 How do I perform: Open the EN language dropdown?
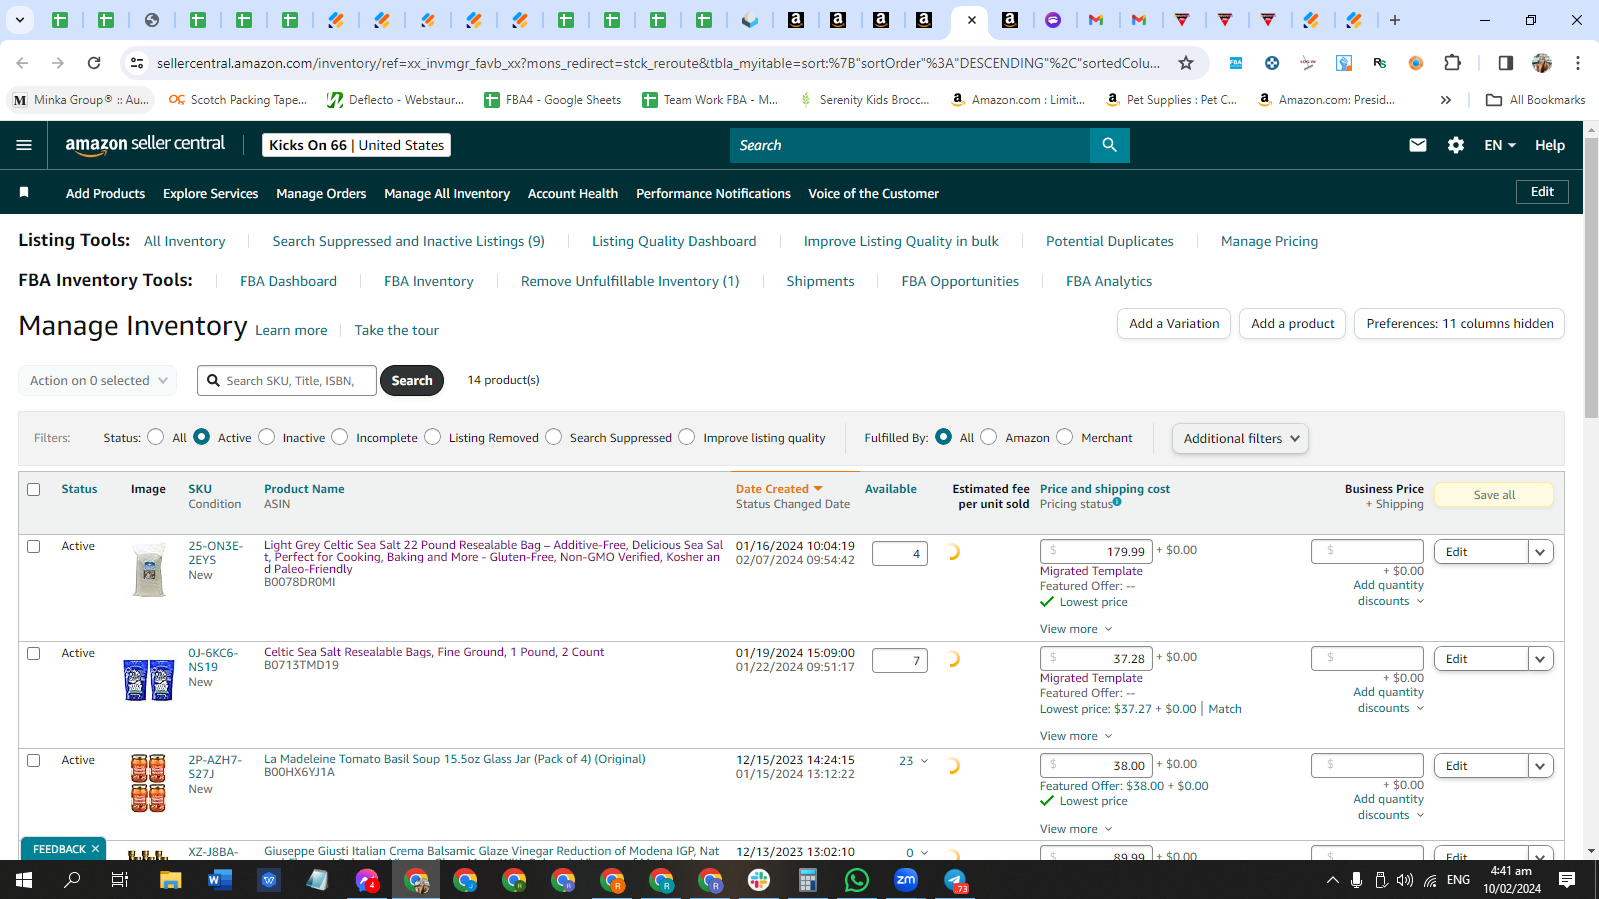point(1500,145)
